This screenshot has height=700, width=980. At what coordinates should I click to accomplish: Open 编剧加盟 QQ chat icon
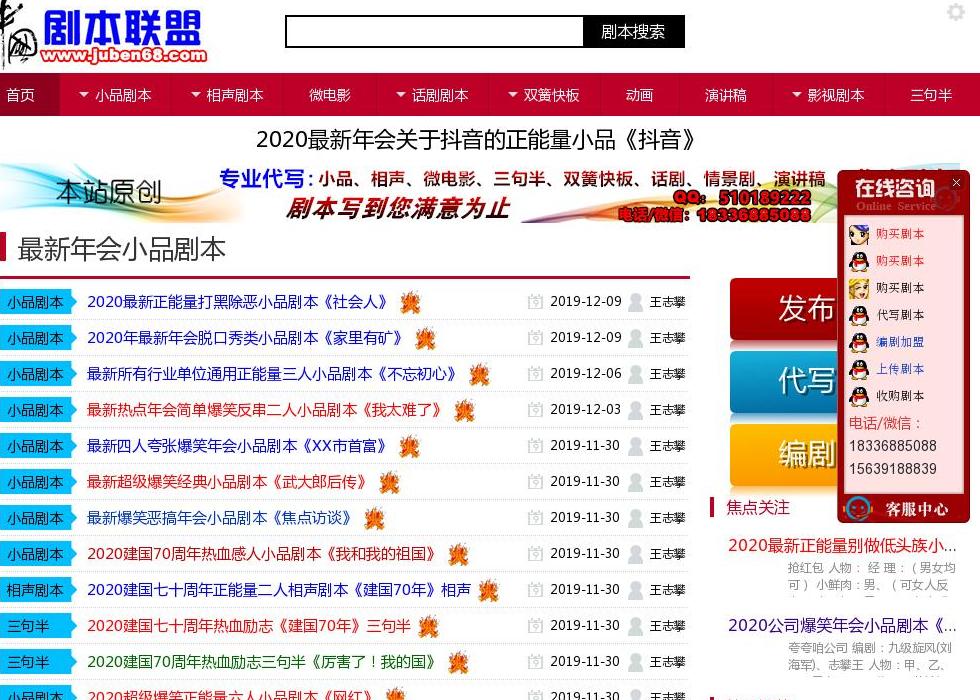[x=858, y=342]
